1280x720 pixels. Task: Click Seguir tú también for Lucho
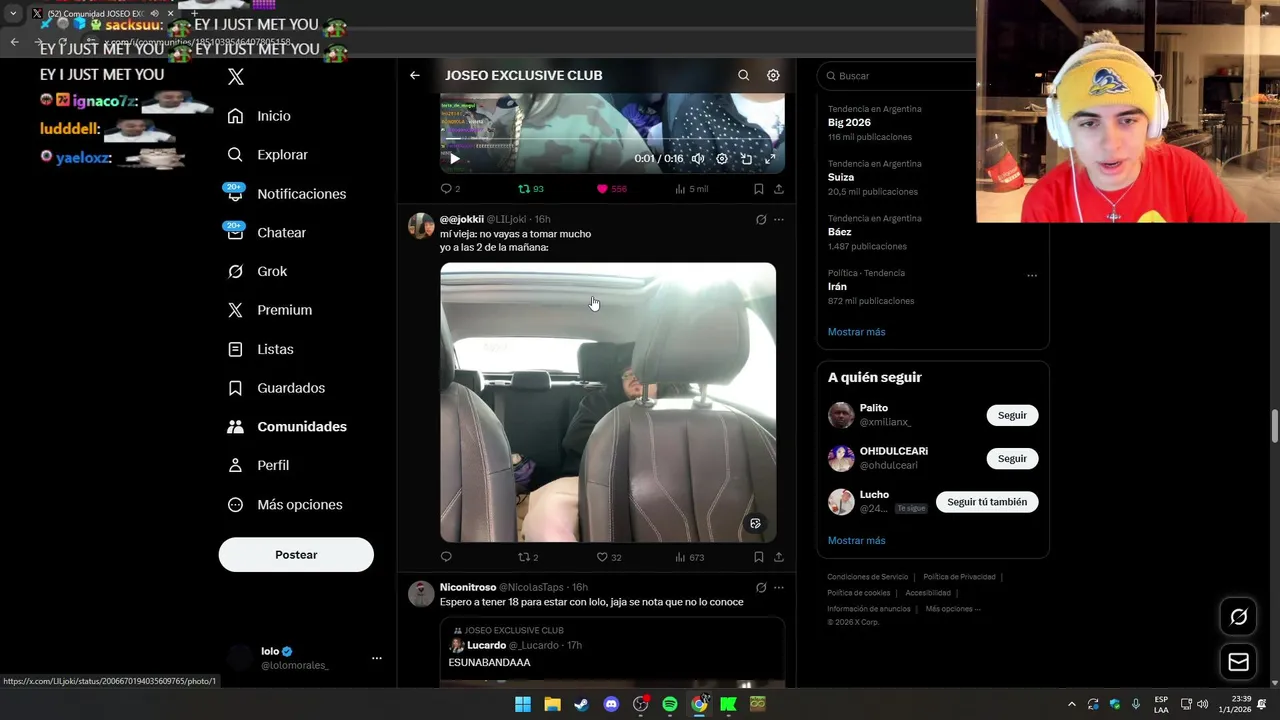pyautogui.click(x=987, y=502)
